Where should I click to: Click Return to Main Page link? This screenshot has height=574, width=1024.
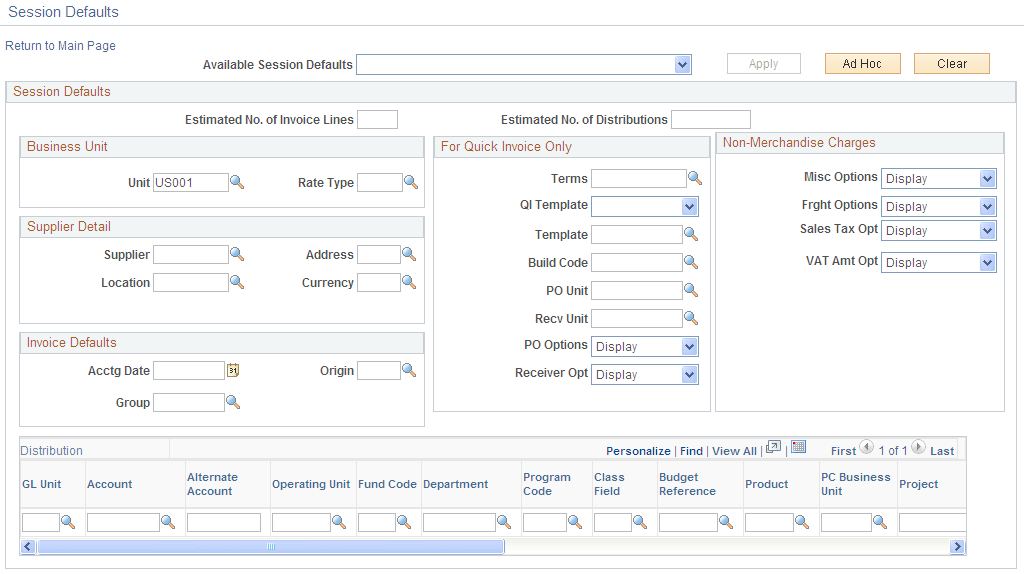(60, 46)
